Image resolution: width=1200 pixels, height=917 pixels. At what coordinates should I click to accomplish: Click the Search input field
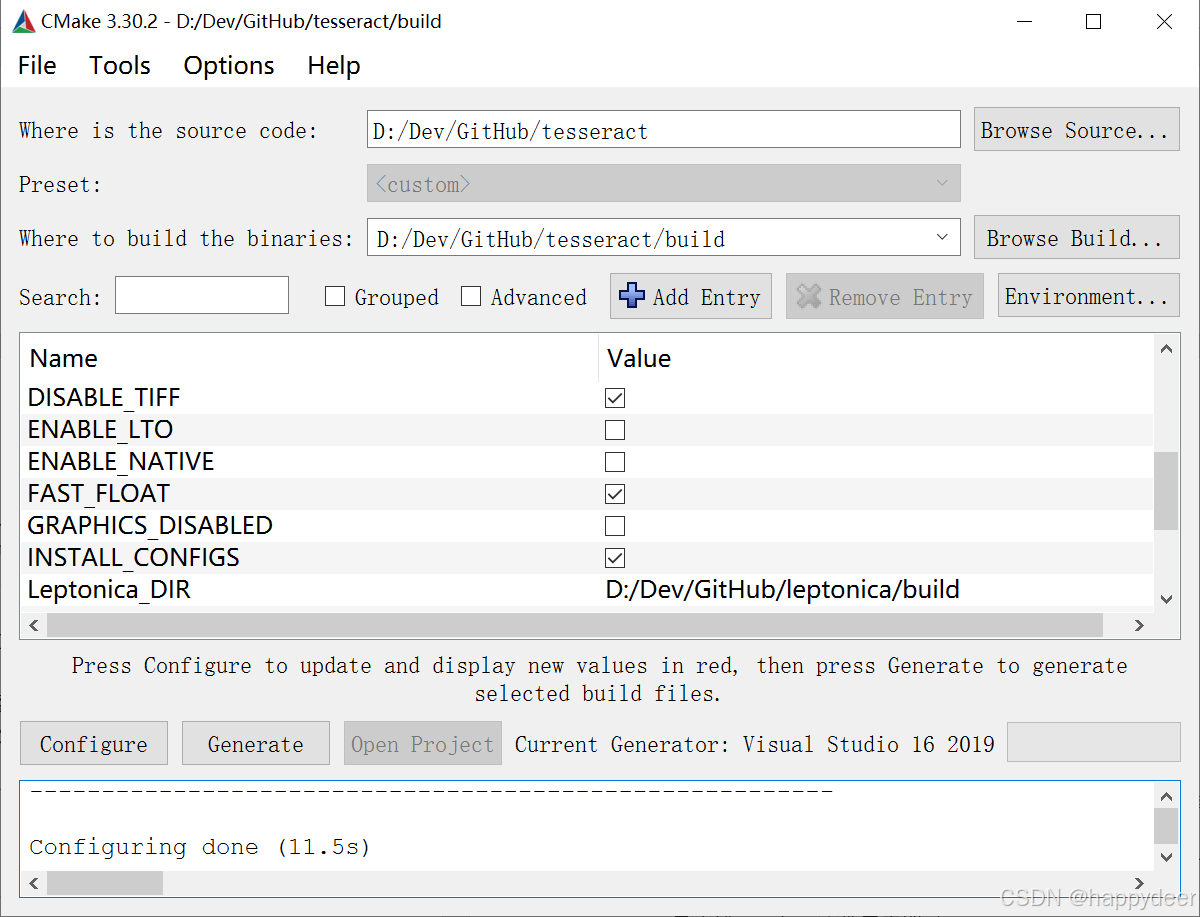202,296
